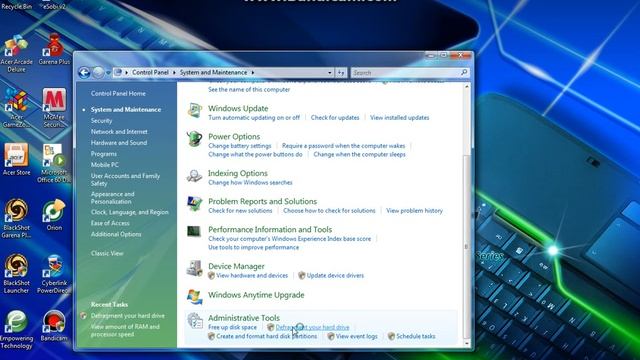This screenshot has height=360, width=640.
Task: Open BlackShot Garena desktop shortcut
Action: [x=16, y=218]
